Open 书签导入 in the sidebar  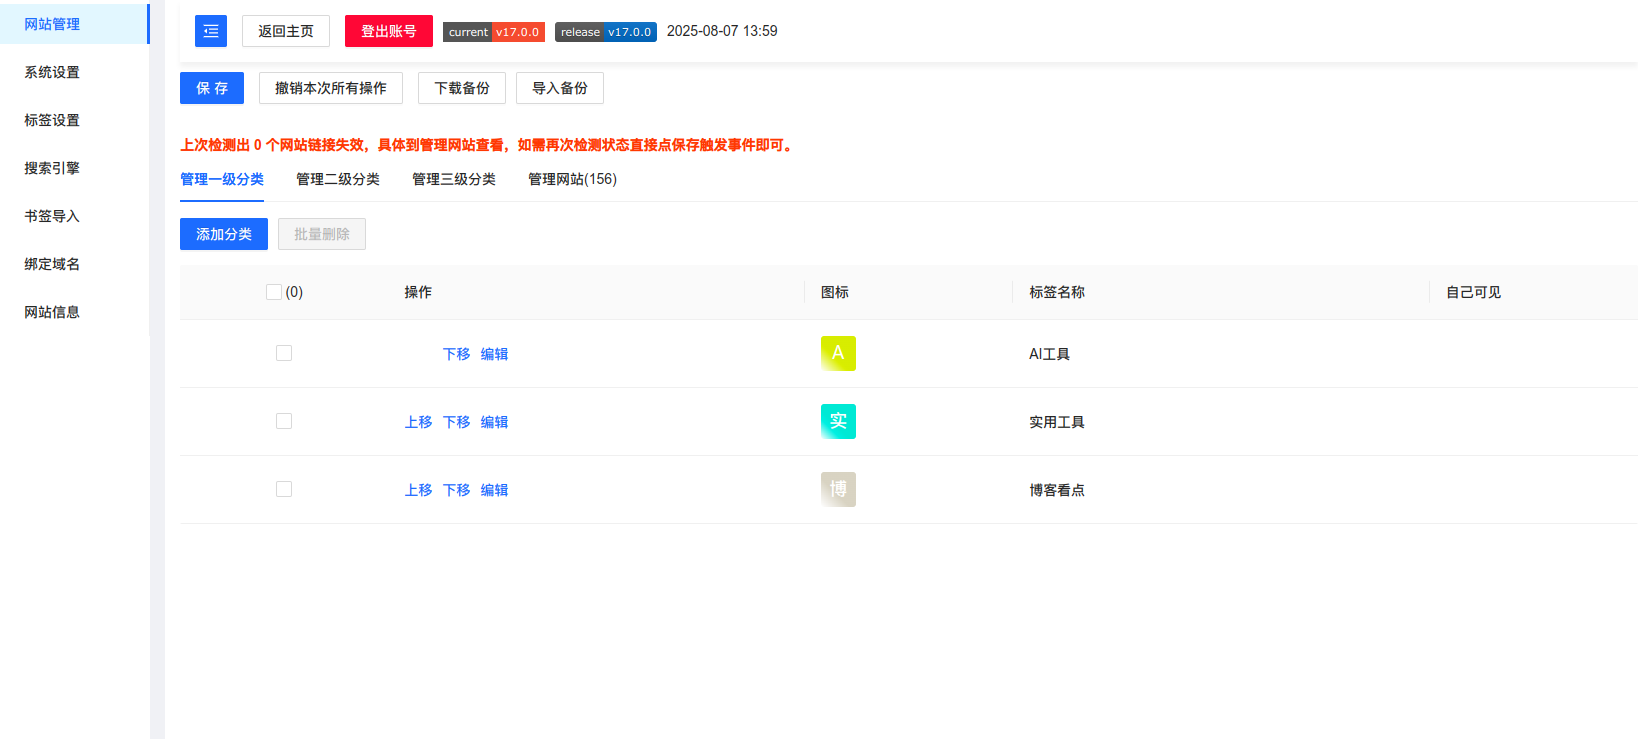point(74,216)
